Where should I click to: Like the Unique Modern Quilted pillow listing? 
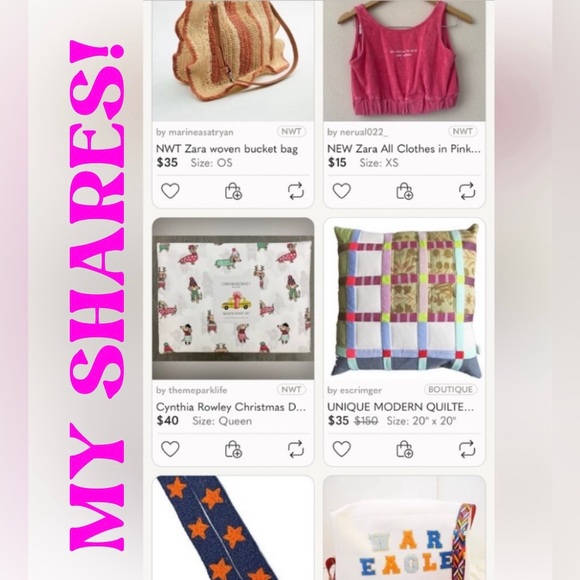341,449
